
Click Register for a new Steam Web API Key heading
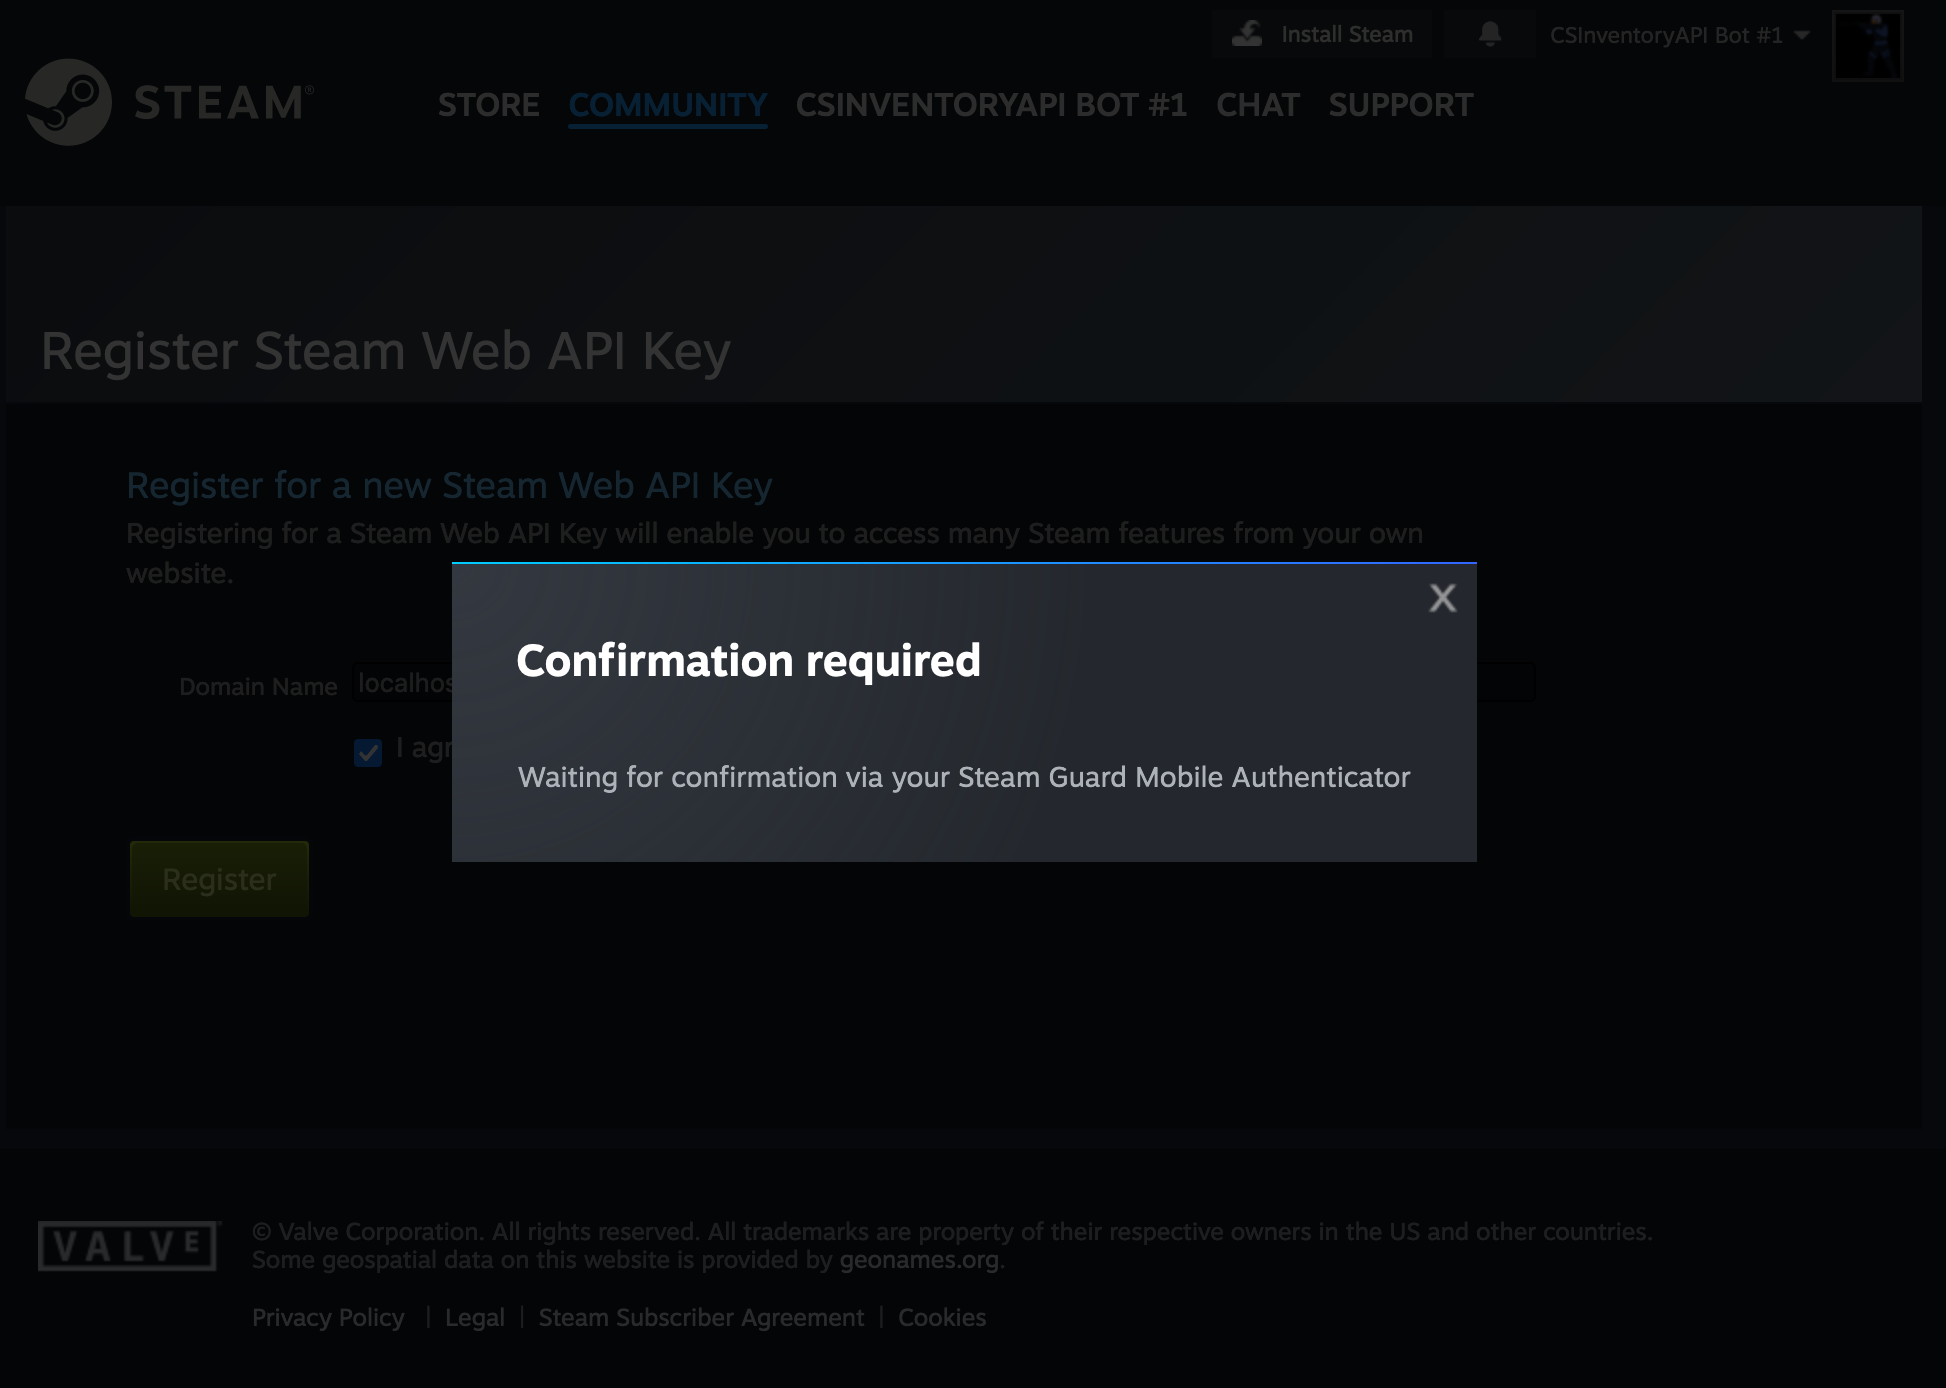click(449, 485)
